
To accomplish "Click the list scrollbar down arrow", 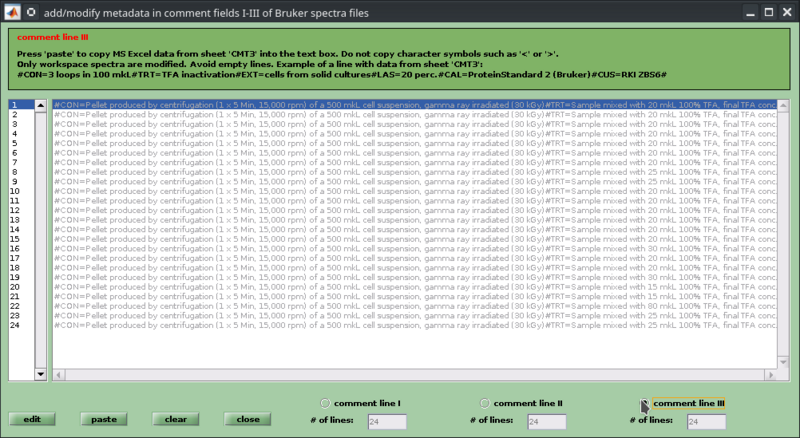I will [x=40, y=374].
